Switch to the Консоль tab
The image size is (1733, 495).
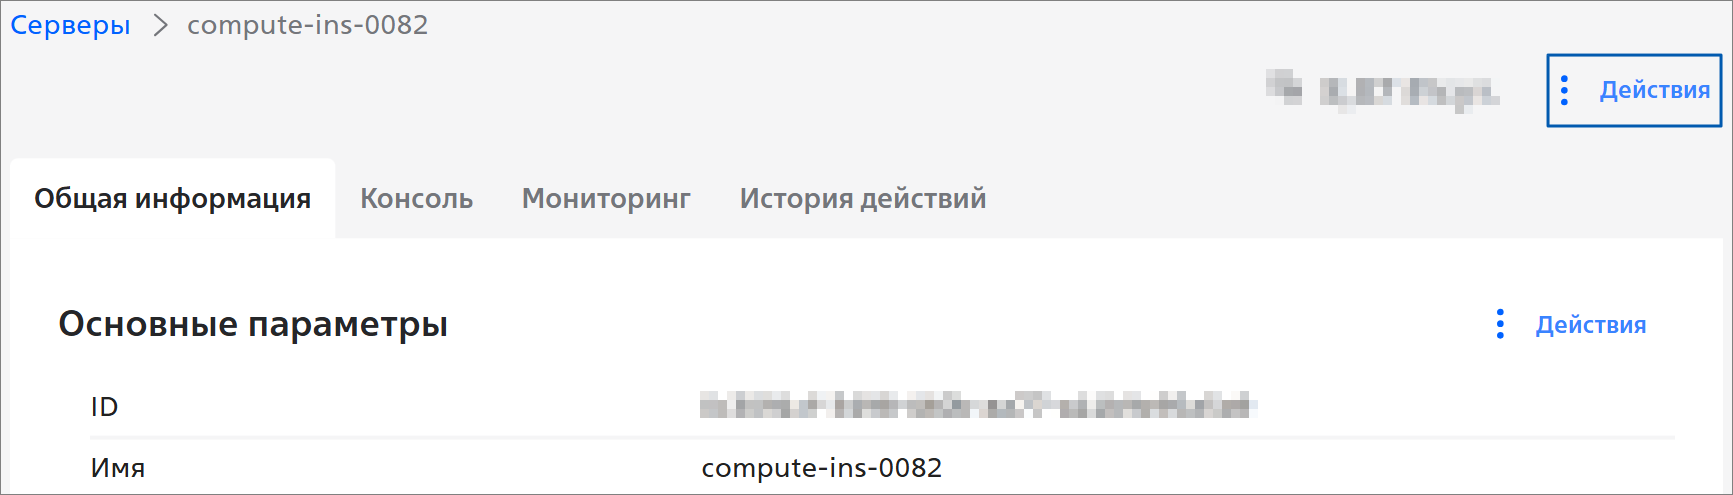pyautogui.click(x=416, y=199)
